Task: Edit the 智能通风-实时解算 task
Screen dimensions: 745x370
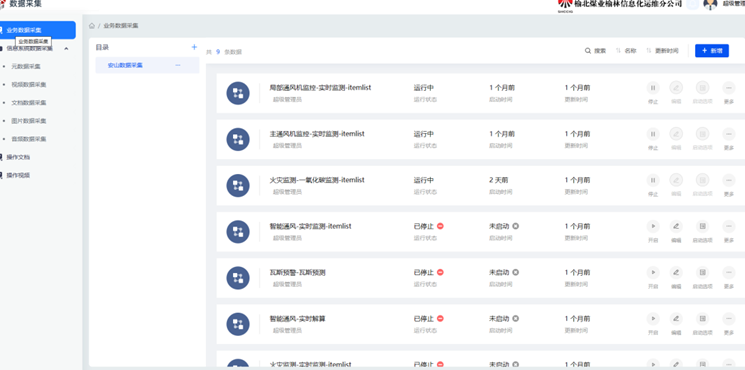Action: (676, 319)
